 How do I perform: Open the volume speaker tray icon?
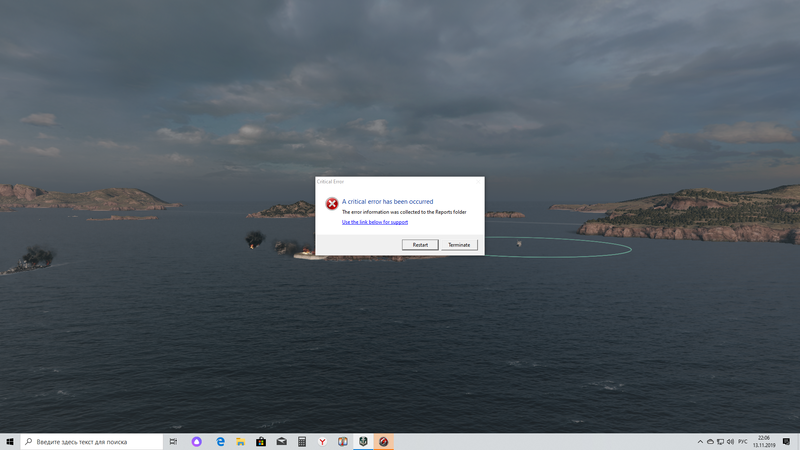pos(730,442)
